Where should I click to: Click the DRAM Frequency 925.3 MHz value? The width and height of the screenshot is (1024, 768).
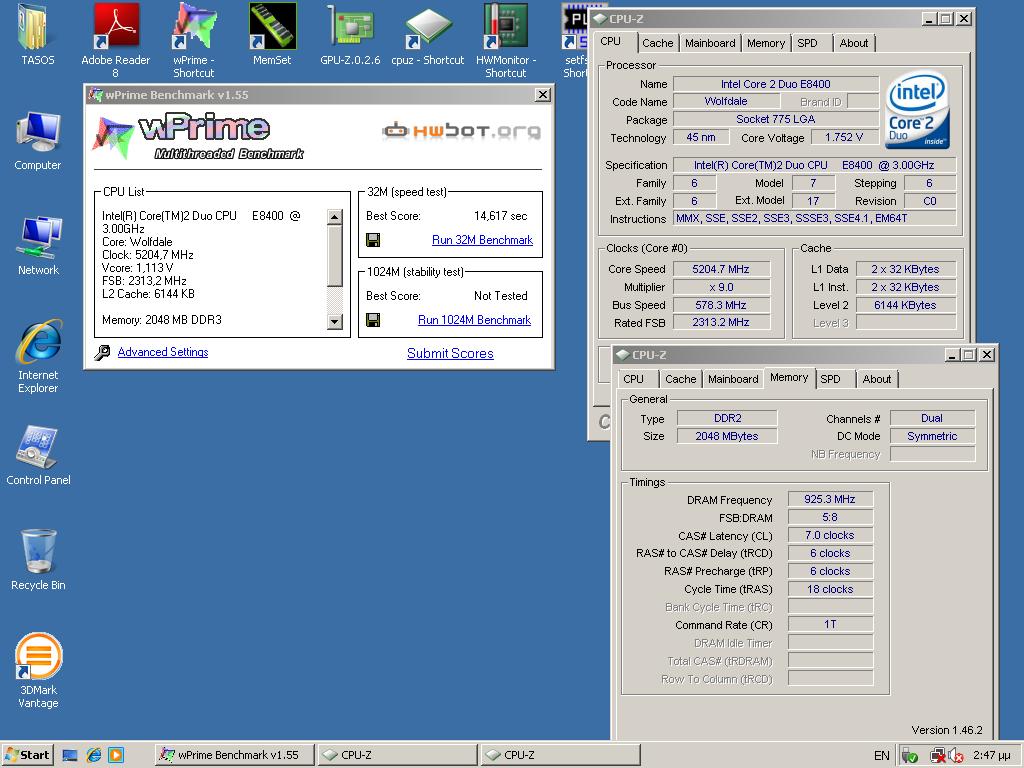[830, 499]
